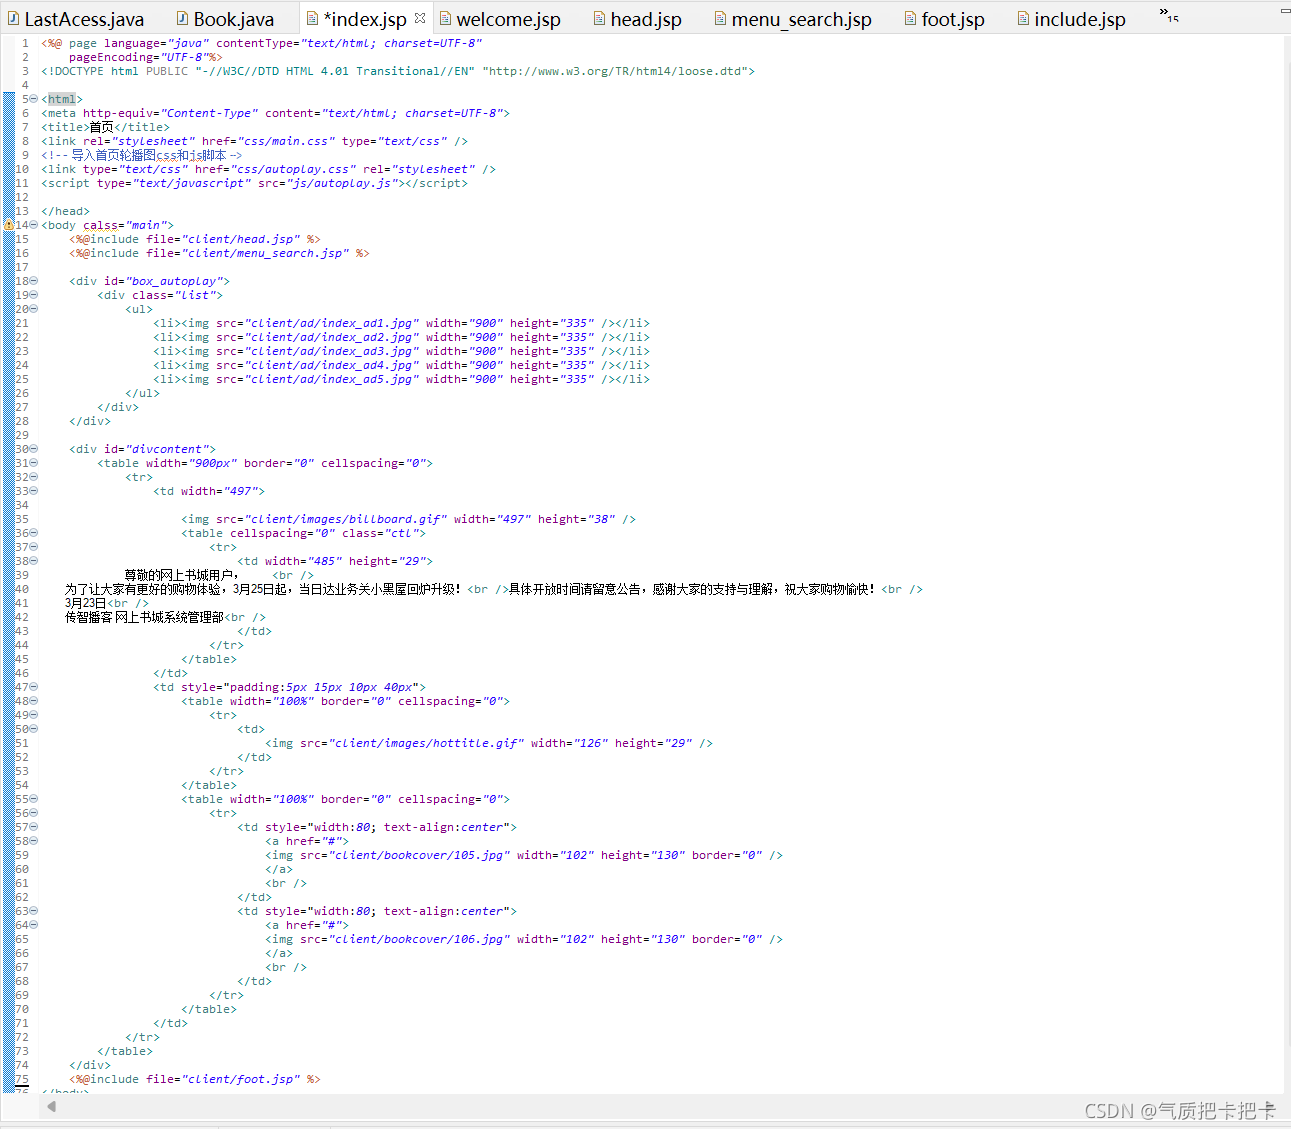Click the warning marker on line 14

tap(9, 225)
